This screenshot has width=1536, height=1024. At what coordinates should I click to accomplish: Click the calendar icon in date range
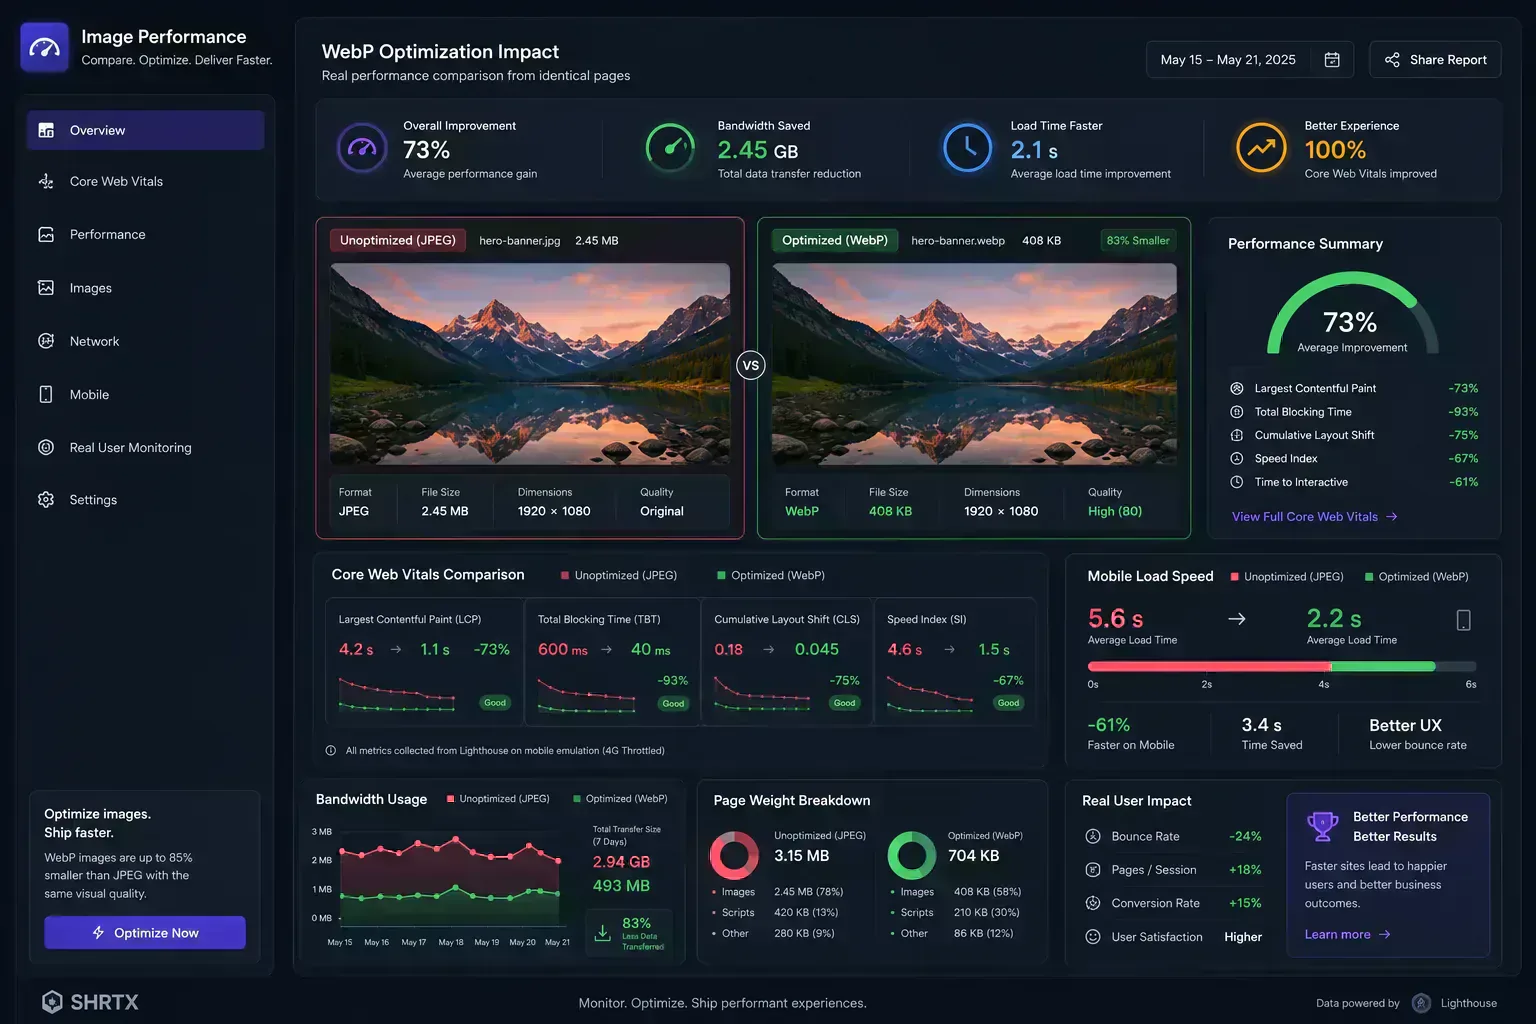pyautogui.click(x=1332, y=60)
